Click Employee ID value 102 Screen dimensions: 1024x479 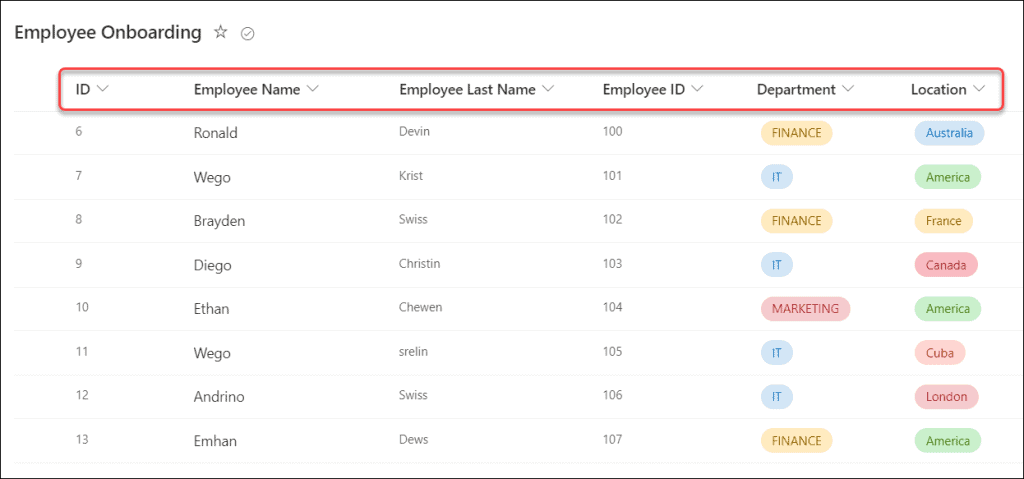[613, 219]
